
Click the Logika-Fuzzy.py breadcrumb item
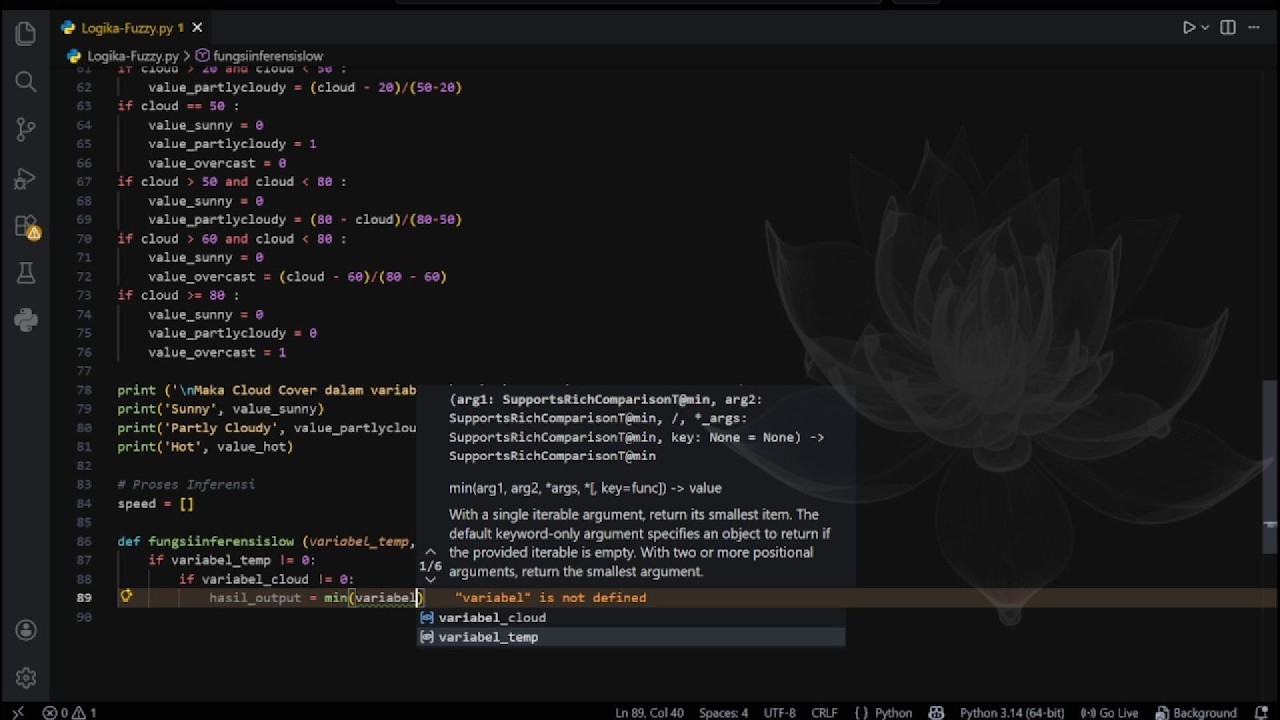[x=125, y=56]
